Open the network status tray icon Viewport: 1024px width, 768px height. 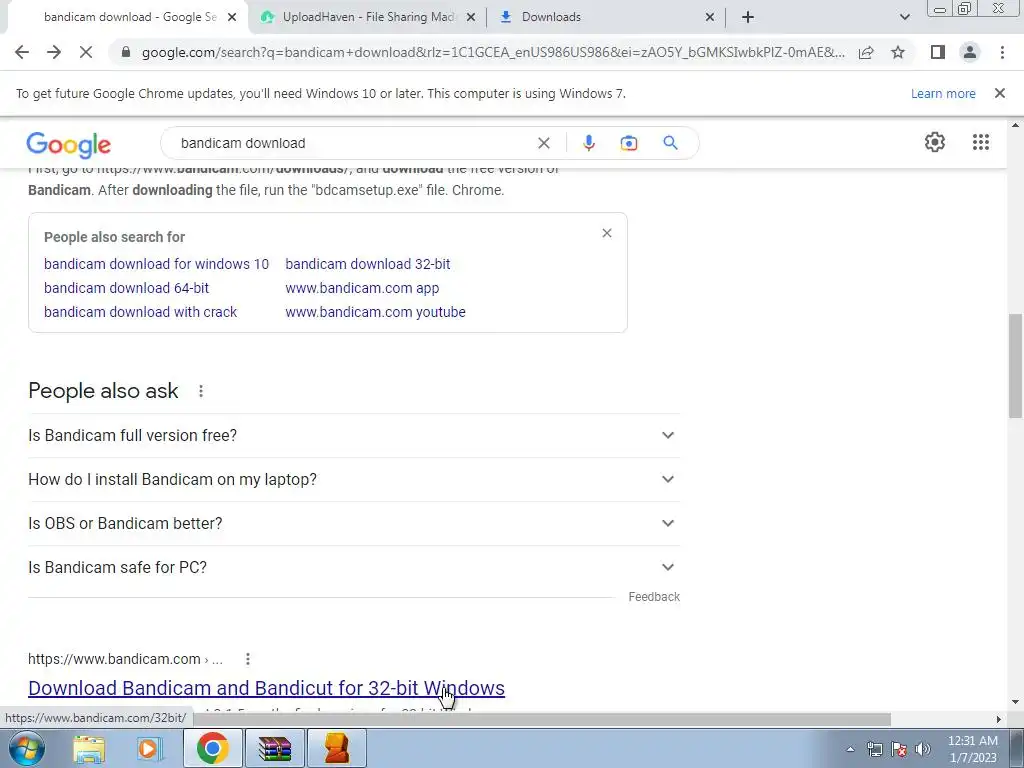[x=874, y=749]
